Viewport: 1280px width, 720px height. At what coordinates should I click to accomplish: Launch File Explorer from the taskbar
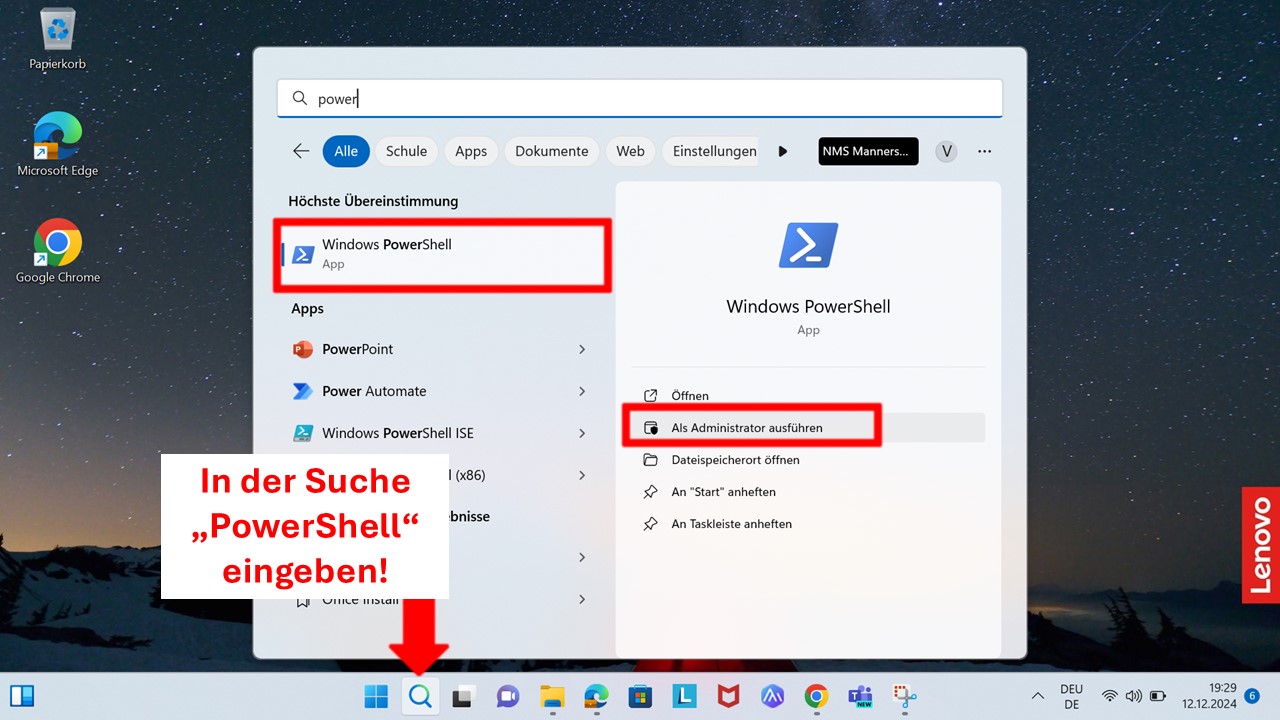click(552, 696)
